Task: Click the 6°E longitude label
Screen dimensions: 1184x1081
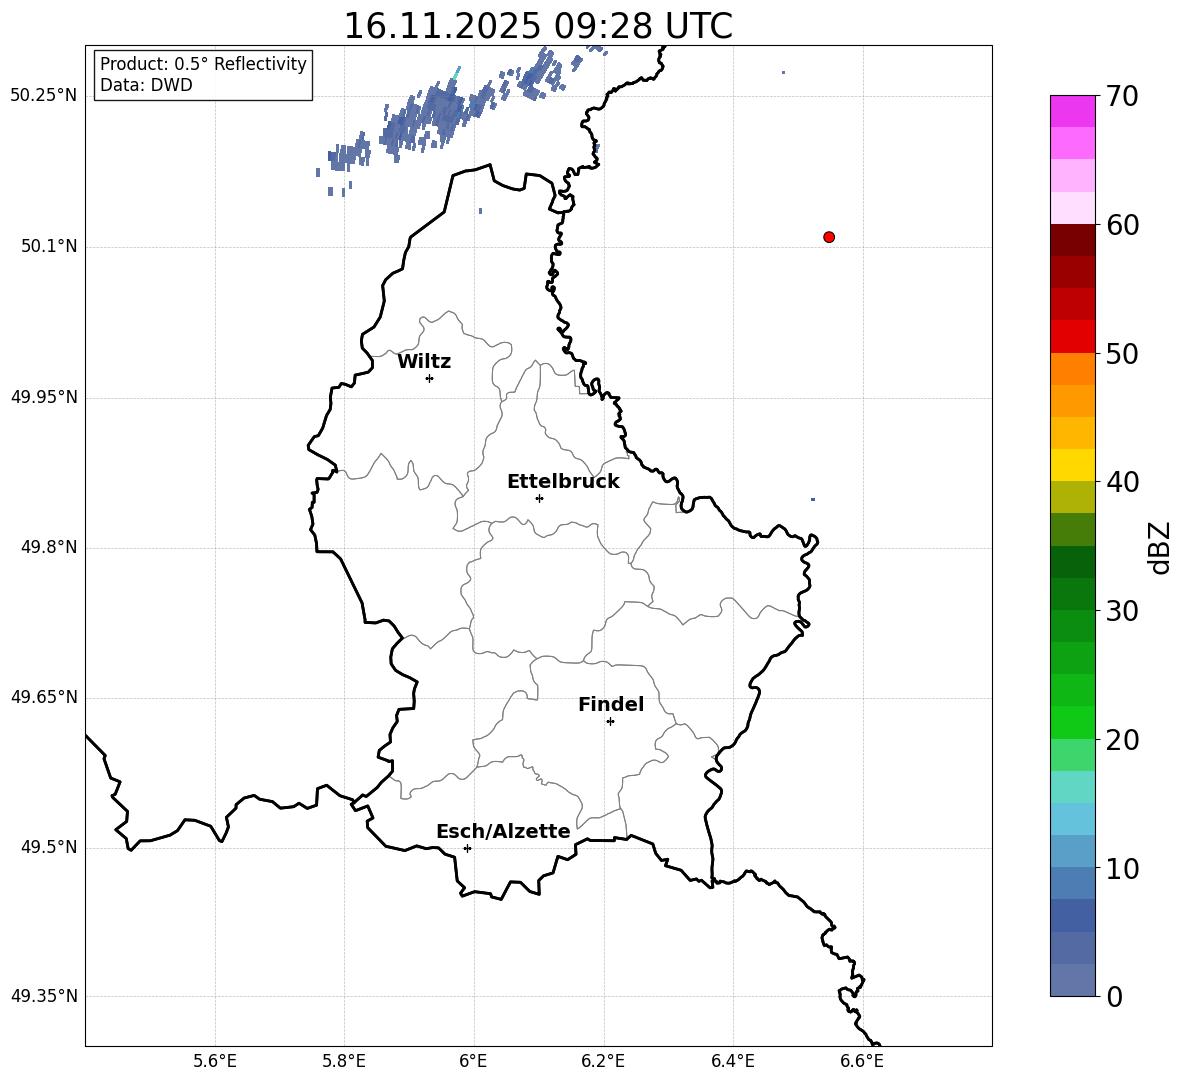Action: click(473, 1061)
